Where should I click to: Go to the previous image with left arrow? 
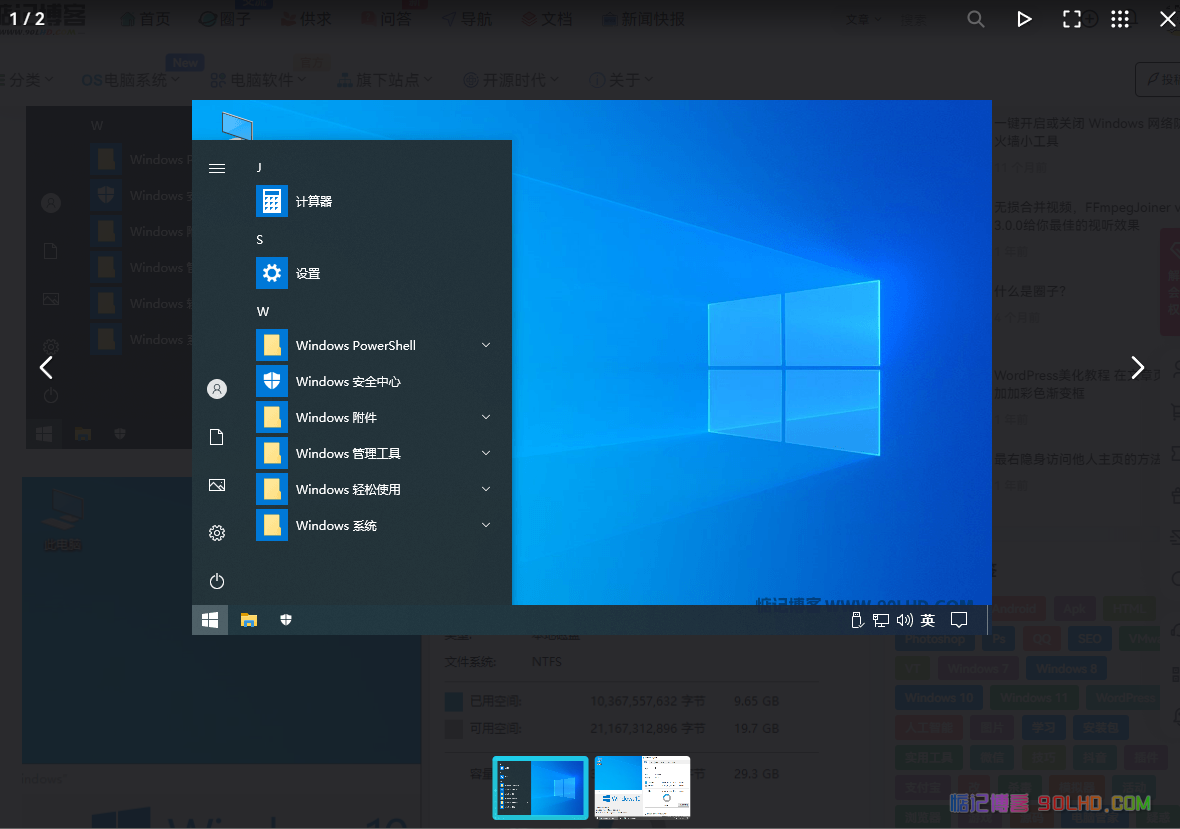pos(46,368)
